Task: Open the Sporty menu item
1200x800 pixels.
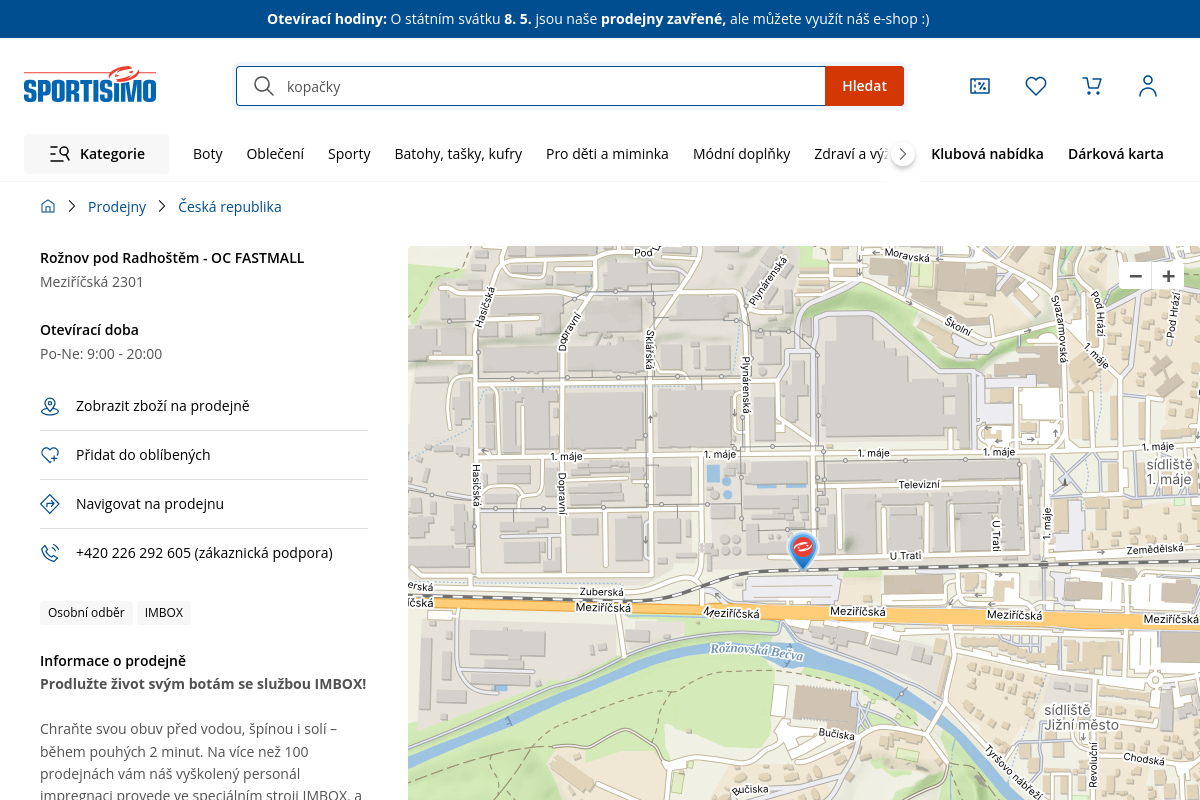Action: (x=349, y=154)
